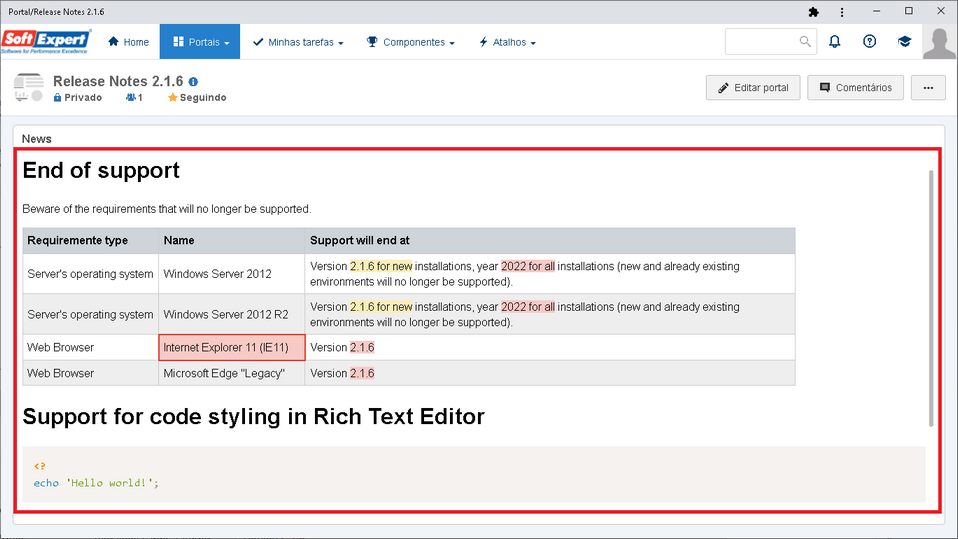
Task: Click the Editar portal button
Action: tap(753, 87)
